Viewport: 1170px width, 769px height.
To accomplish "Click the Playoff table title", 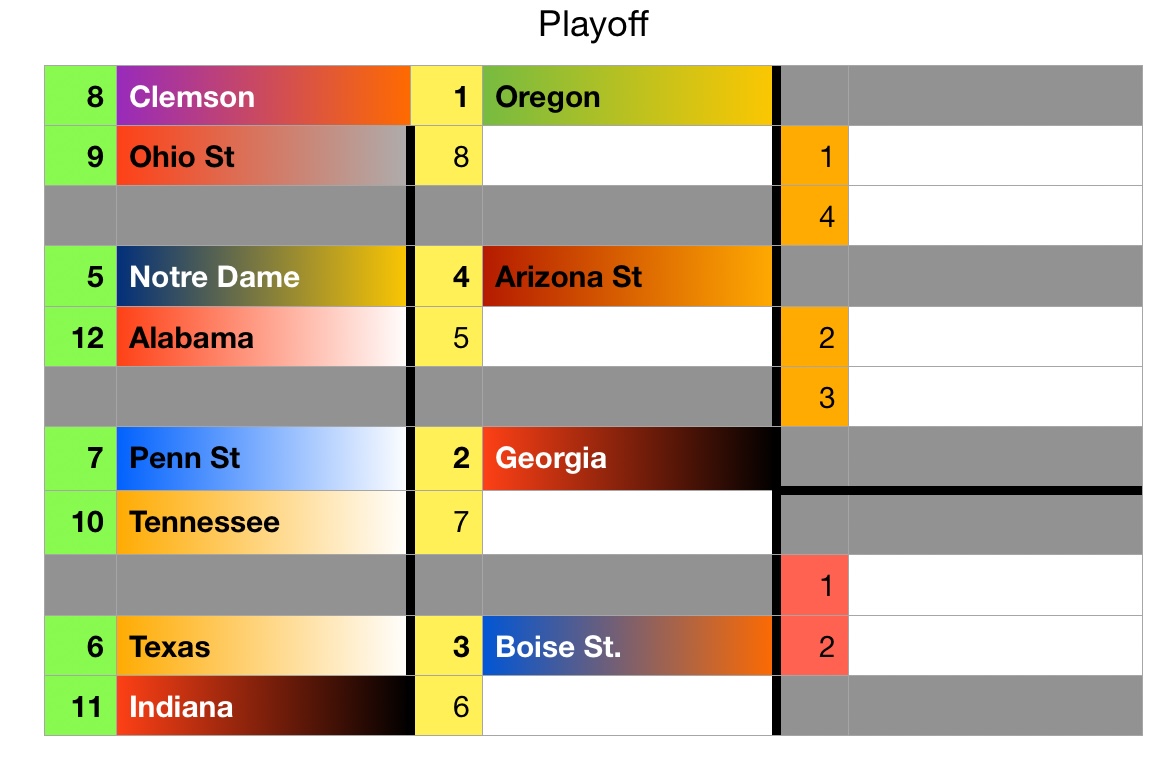I will pos(593,24).
